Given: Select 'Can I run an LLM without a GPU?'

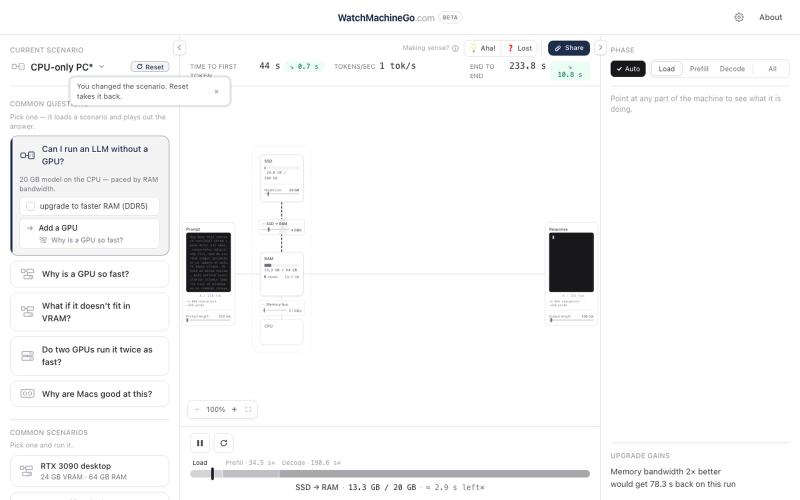Looking at the screenshot, I should click(95, 155).
